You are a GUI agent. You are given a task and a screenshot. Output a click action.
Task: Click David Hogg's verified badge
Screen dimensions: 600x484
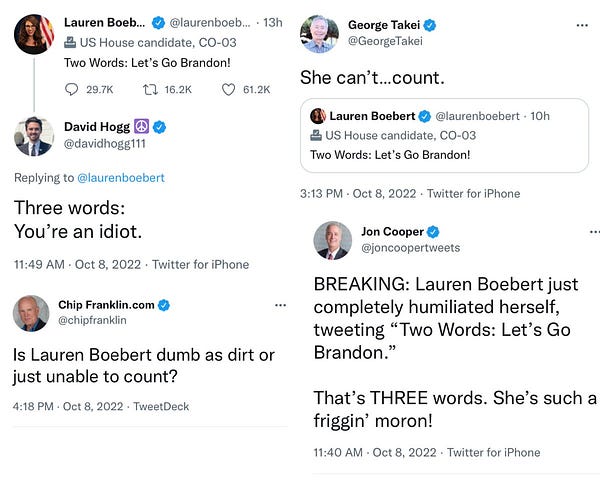(159, 127)
